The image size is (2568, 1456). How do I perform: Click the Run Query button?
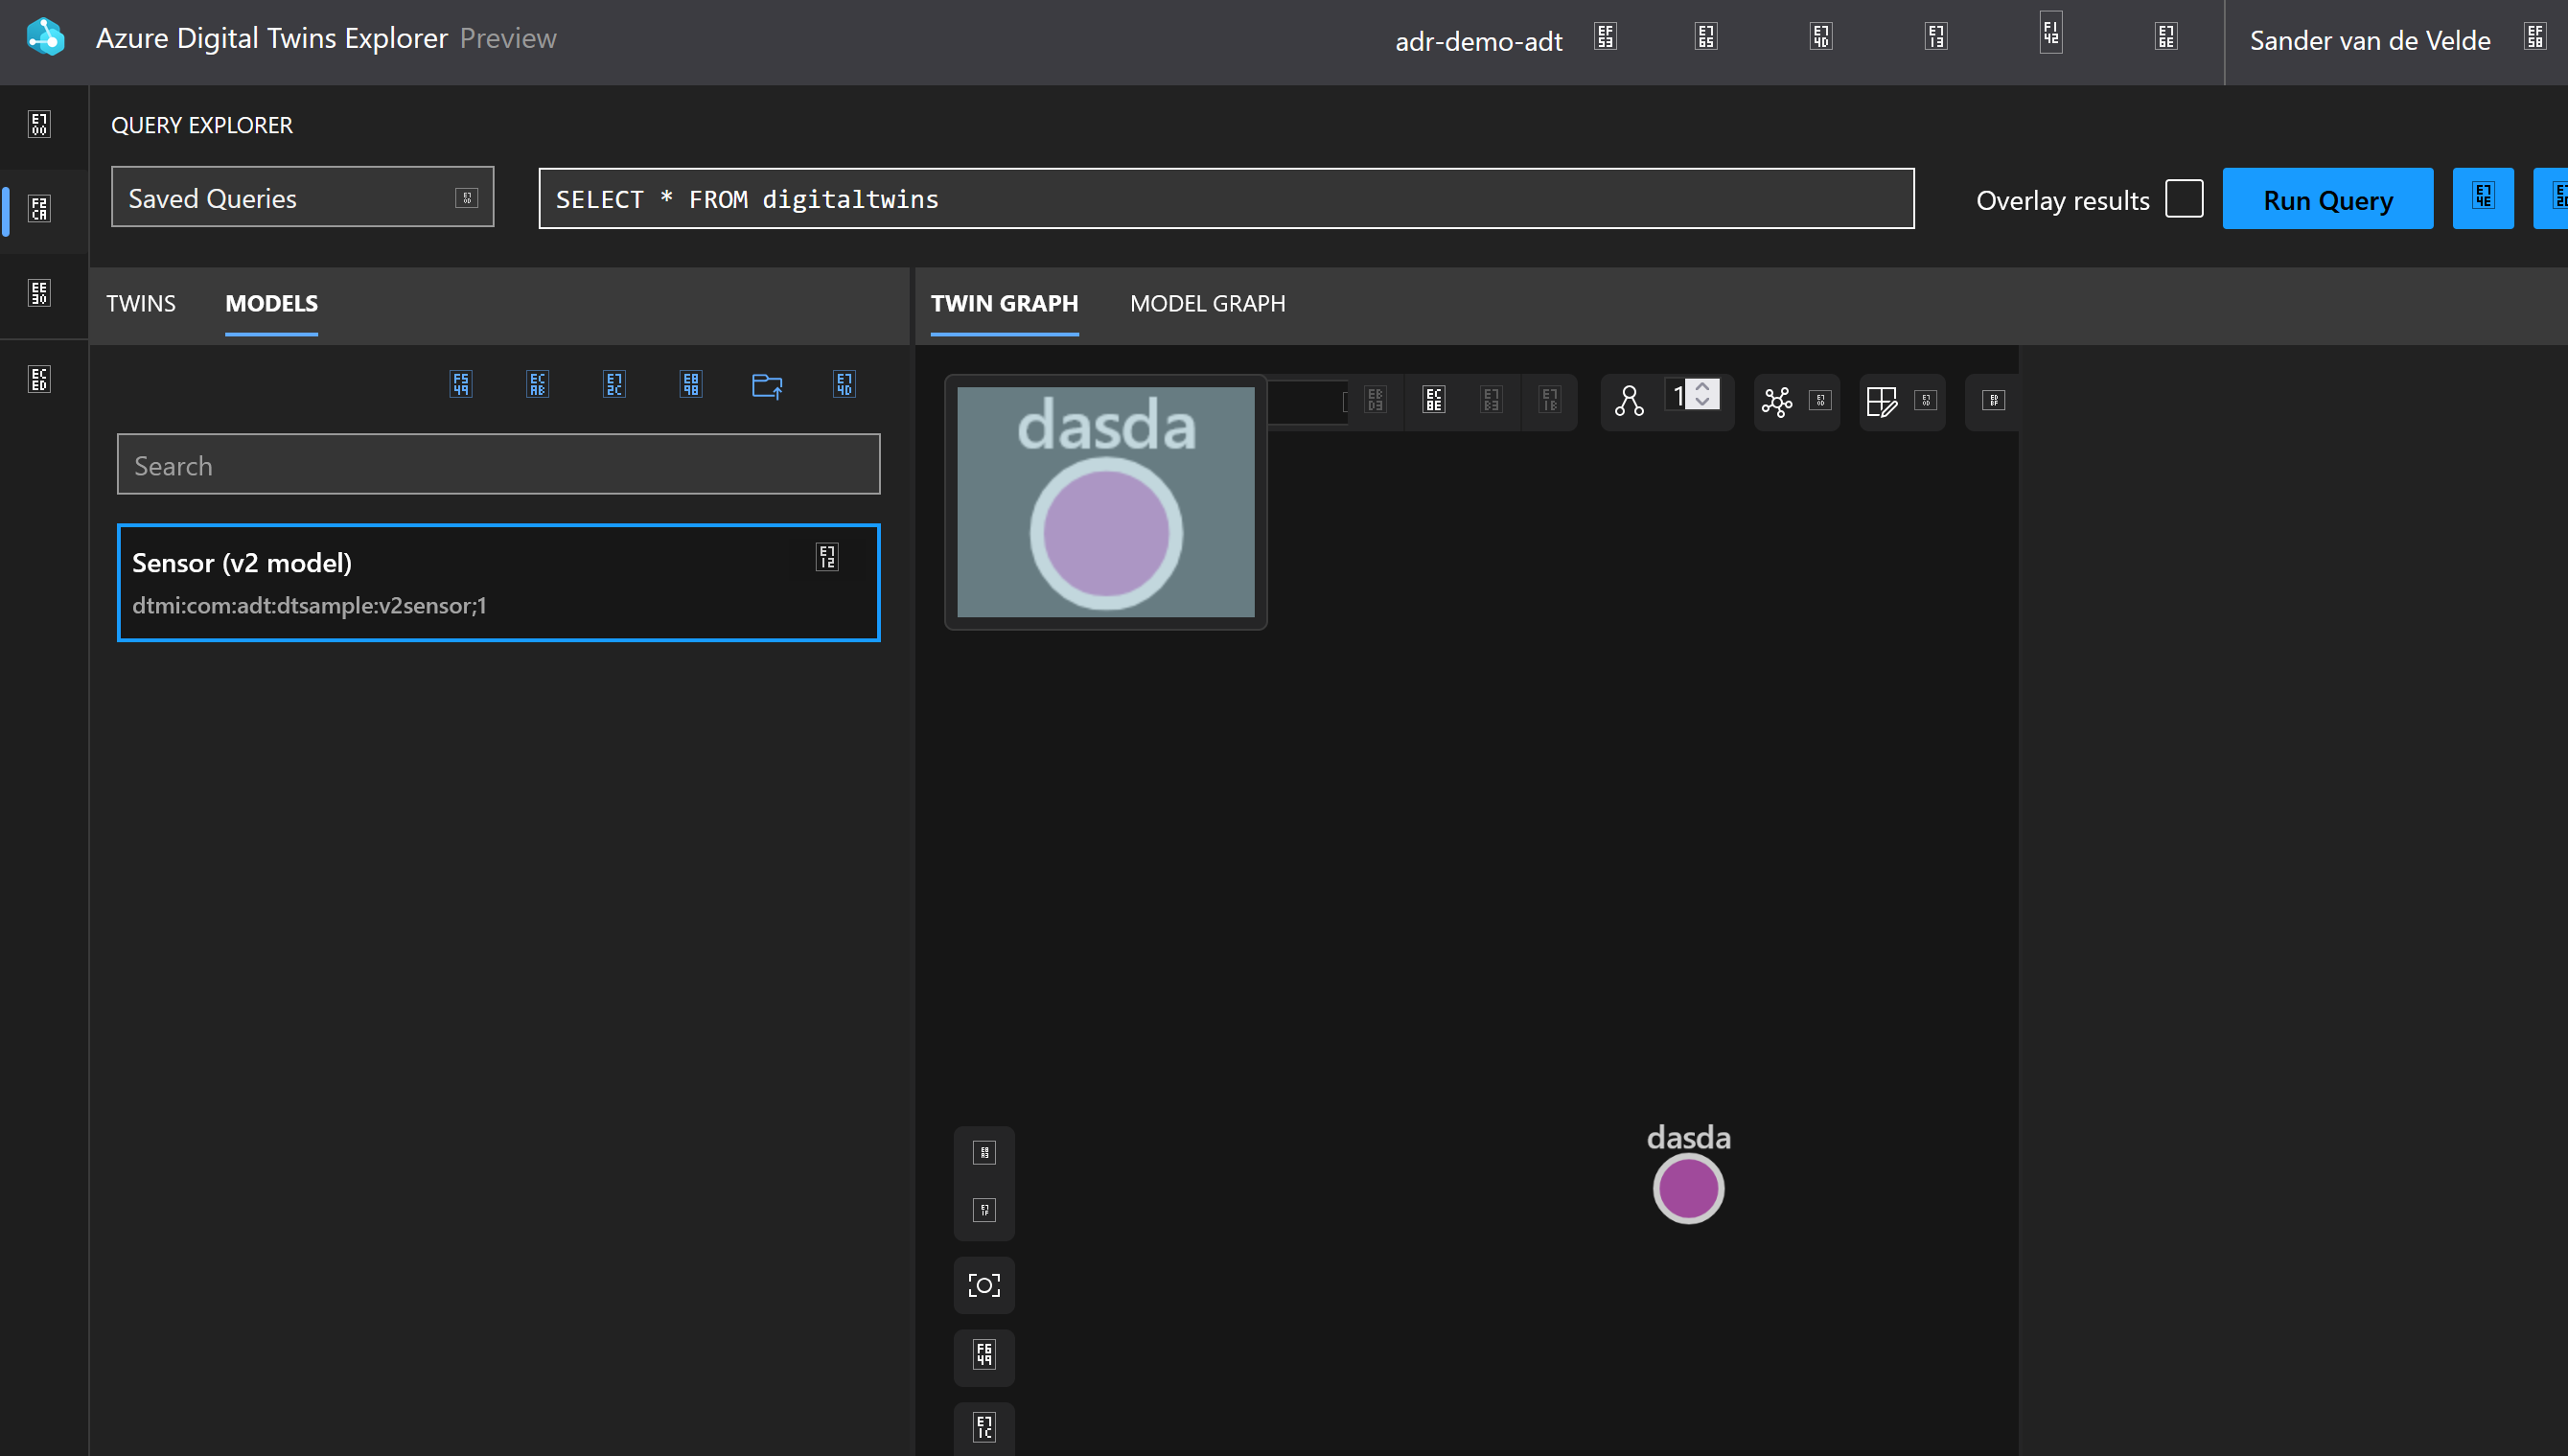(2327, 198)
